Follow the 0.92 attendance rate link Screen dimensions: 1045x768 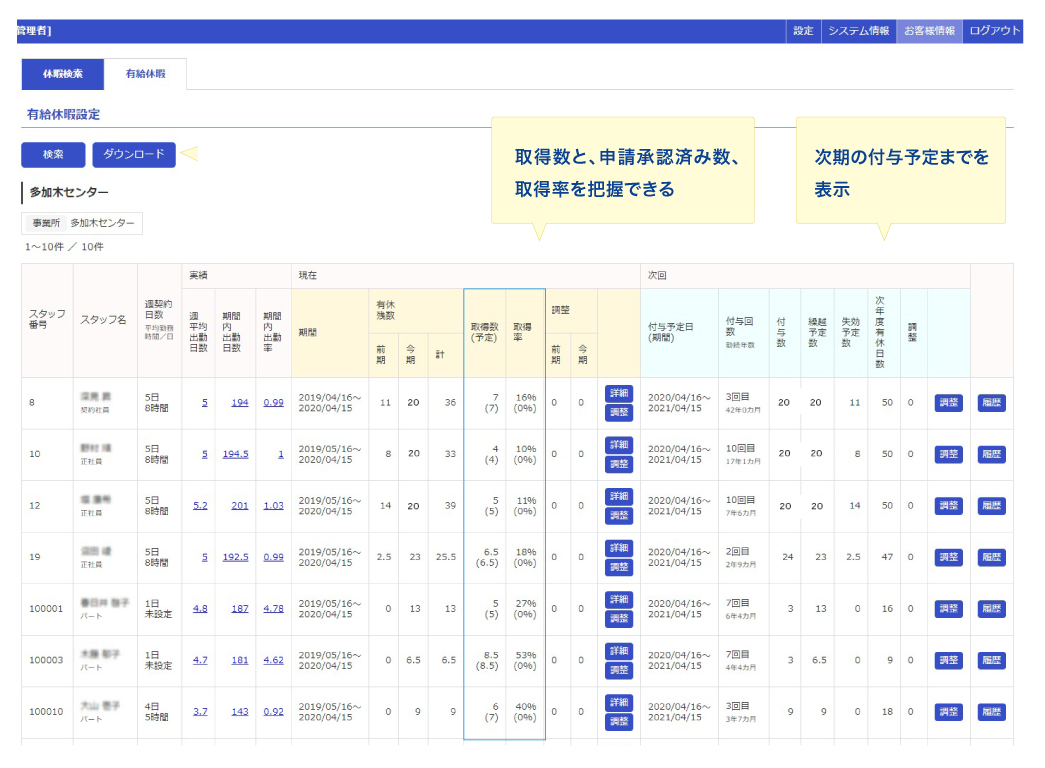[273, 712]
